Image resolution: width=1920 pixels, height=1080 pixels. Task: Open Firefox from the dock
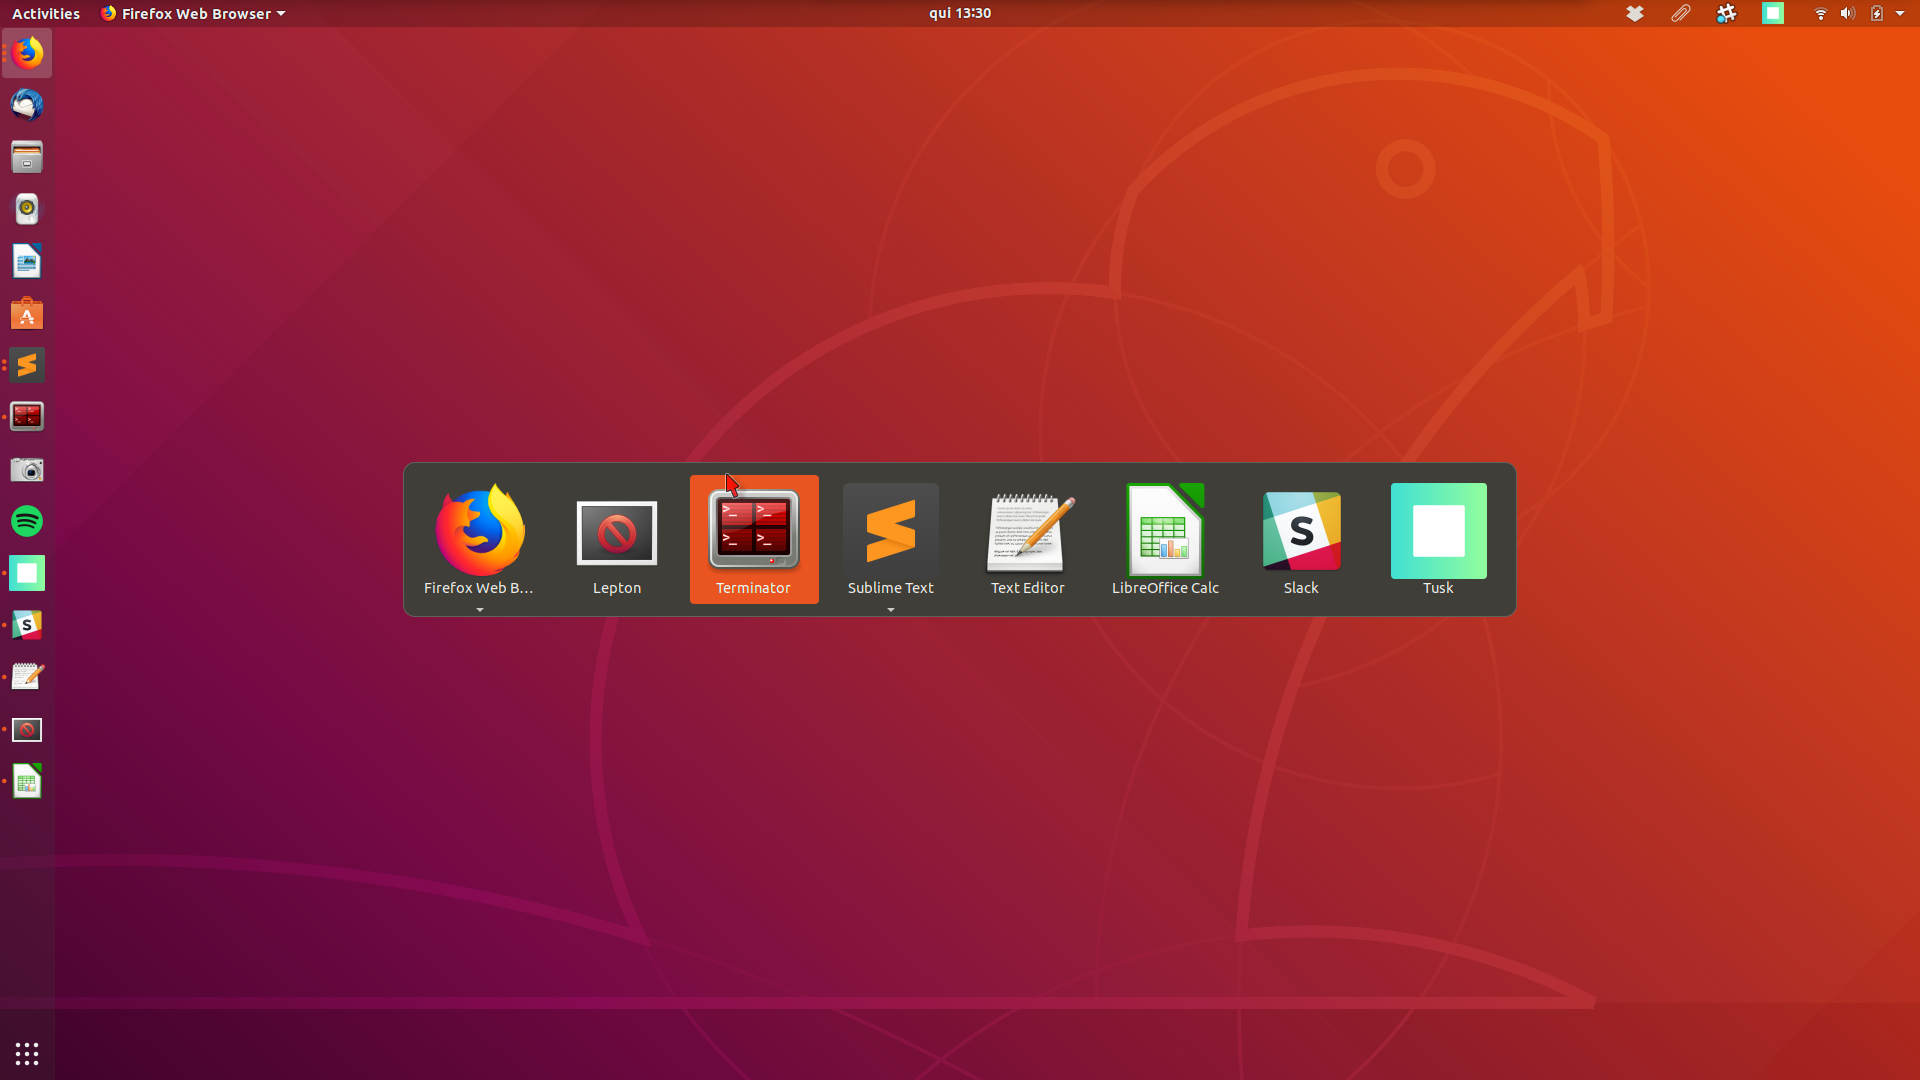point(27,53)
